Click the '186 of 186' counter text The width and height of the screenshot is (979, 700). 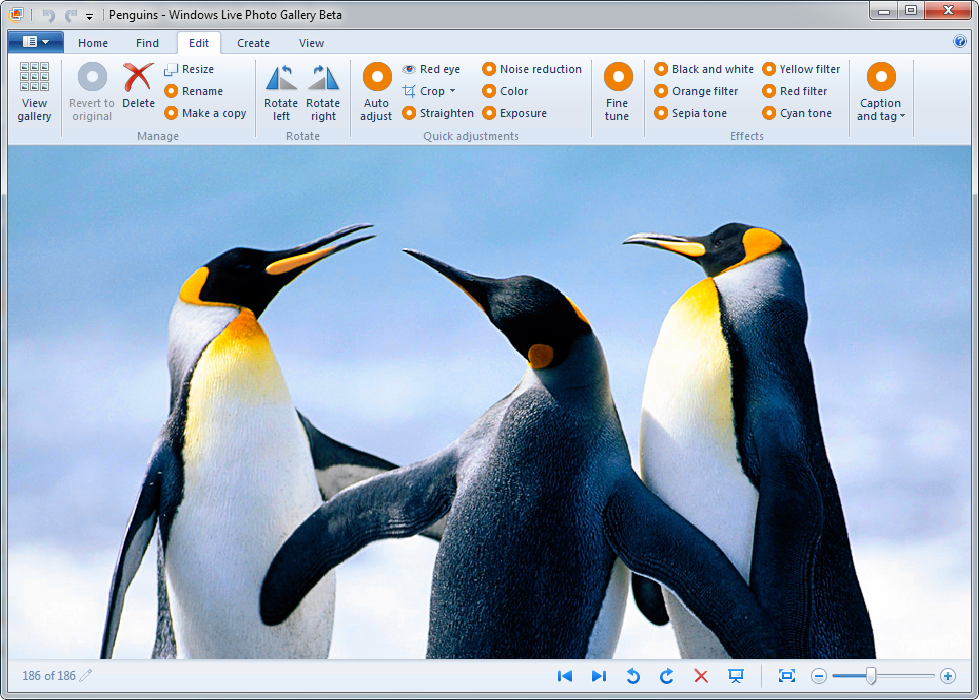(49, 676)
